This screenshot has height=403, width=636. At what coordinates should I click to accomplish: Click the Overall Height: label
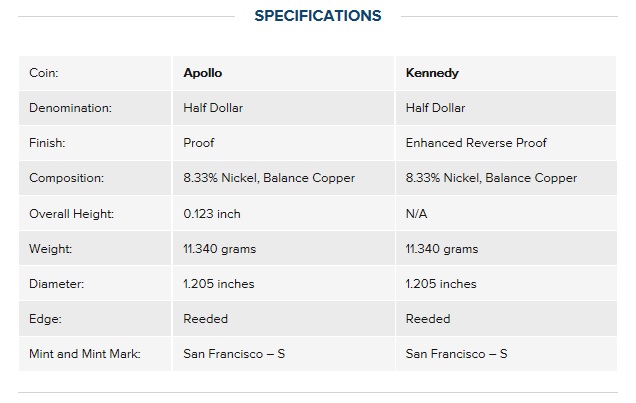tap(71, 214)
